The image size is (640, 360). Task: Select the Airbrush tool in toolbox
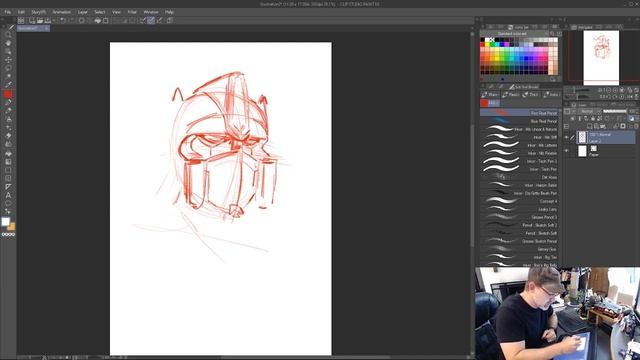click(x=8, y=119)
